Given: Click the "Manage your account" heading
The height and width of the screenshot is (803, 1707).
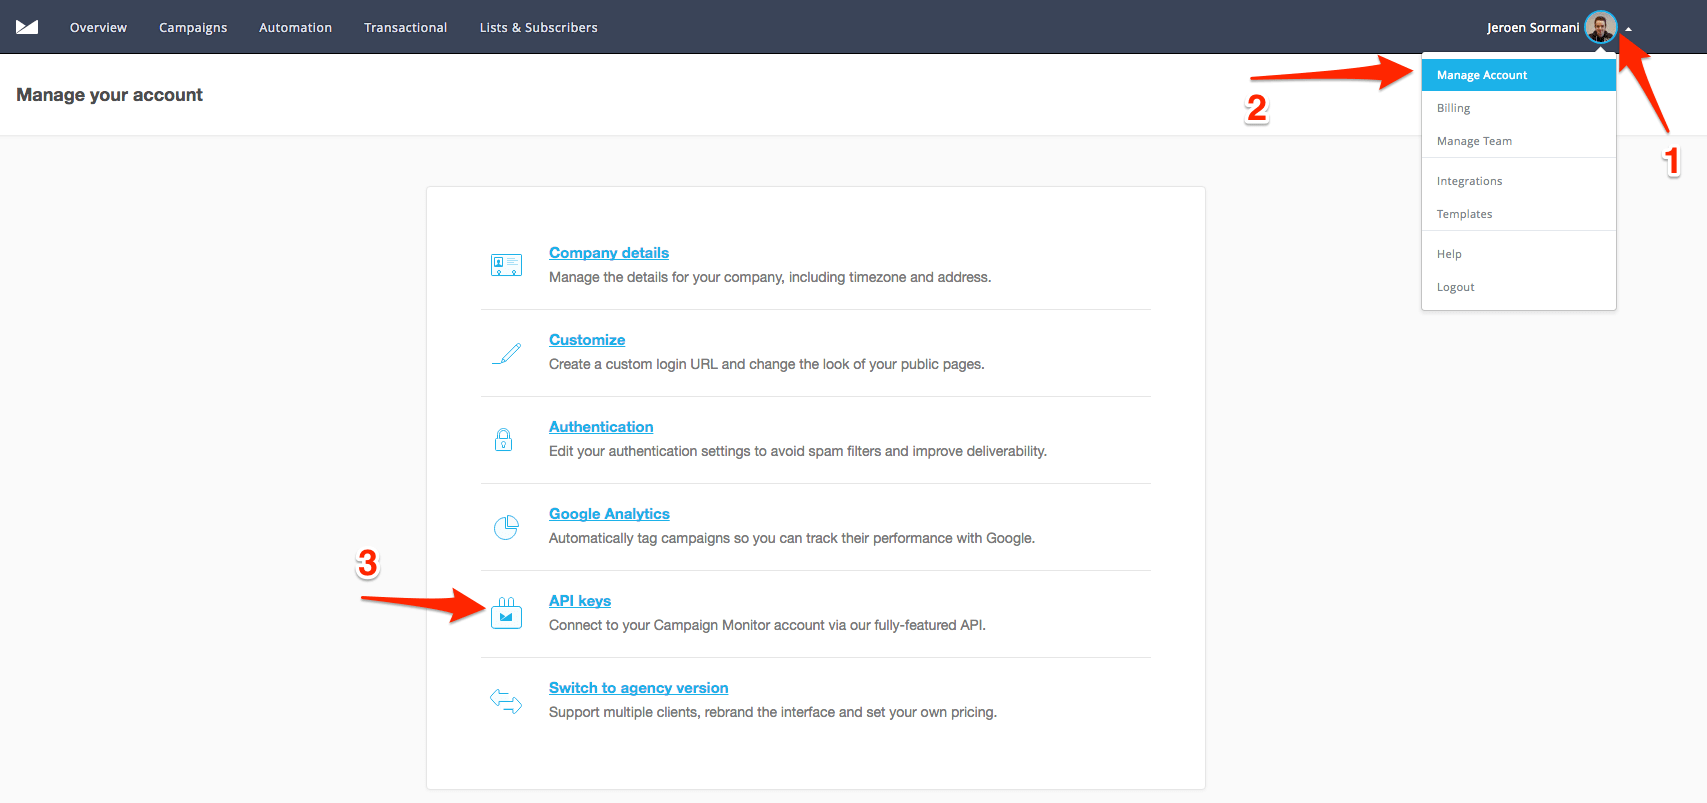Looking at the screenshot, I should pyautogui.click(x=109, y=95).
